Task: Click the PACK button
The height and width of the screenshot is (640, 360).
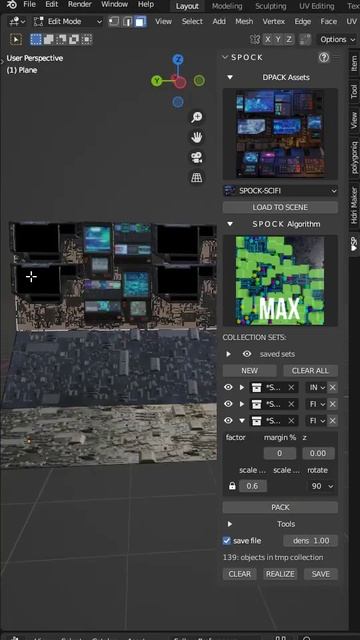Action: point(280,507)
